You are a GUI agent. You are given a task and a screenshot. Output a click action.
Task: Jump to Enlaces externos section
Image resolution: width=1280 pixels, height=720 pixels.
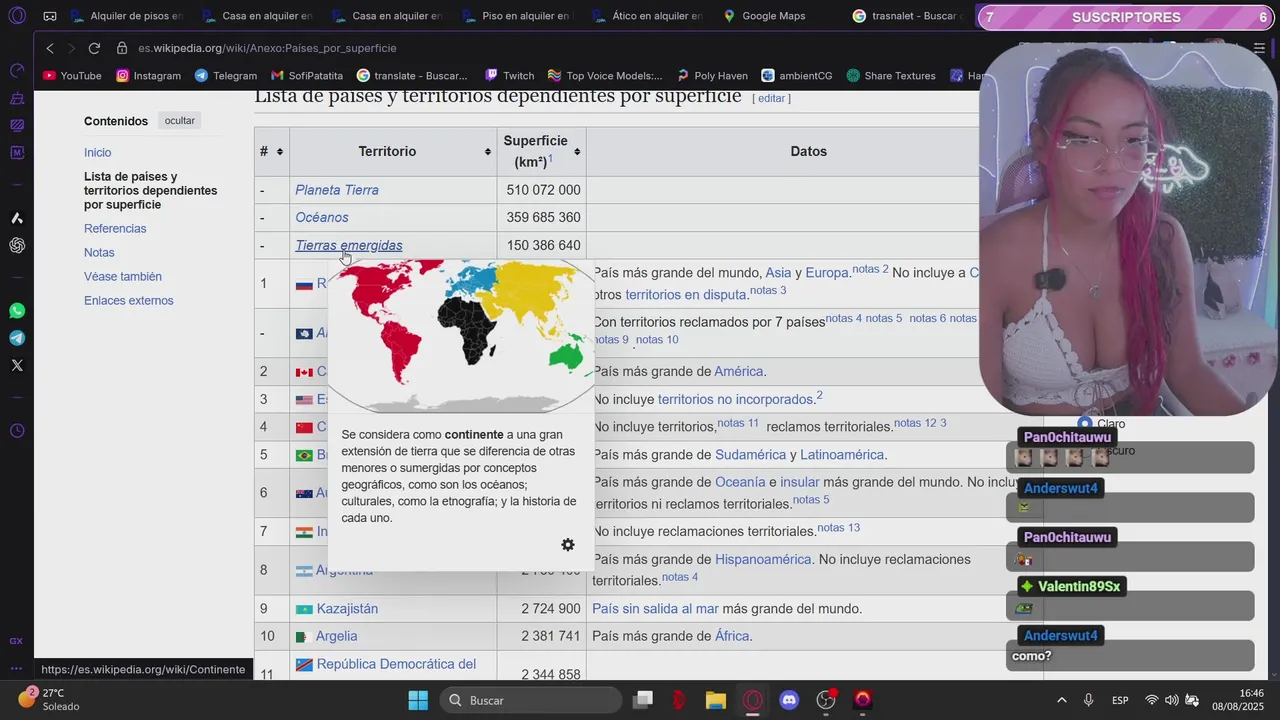point(129,301)
